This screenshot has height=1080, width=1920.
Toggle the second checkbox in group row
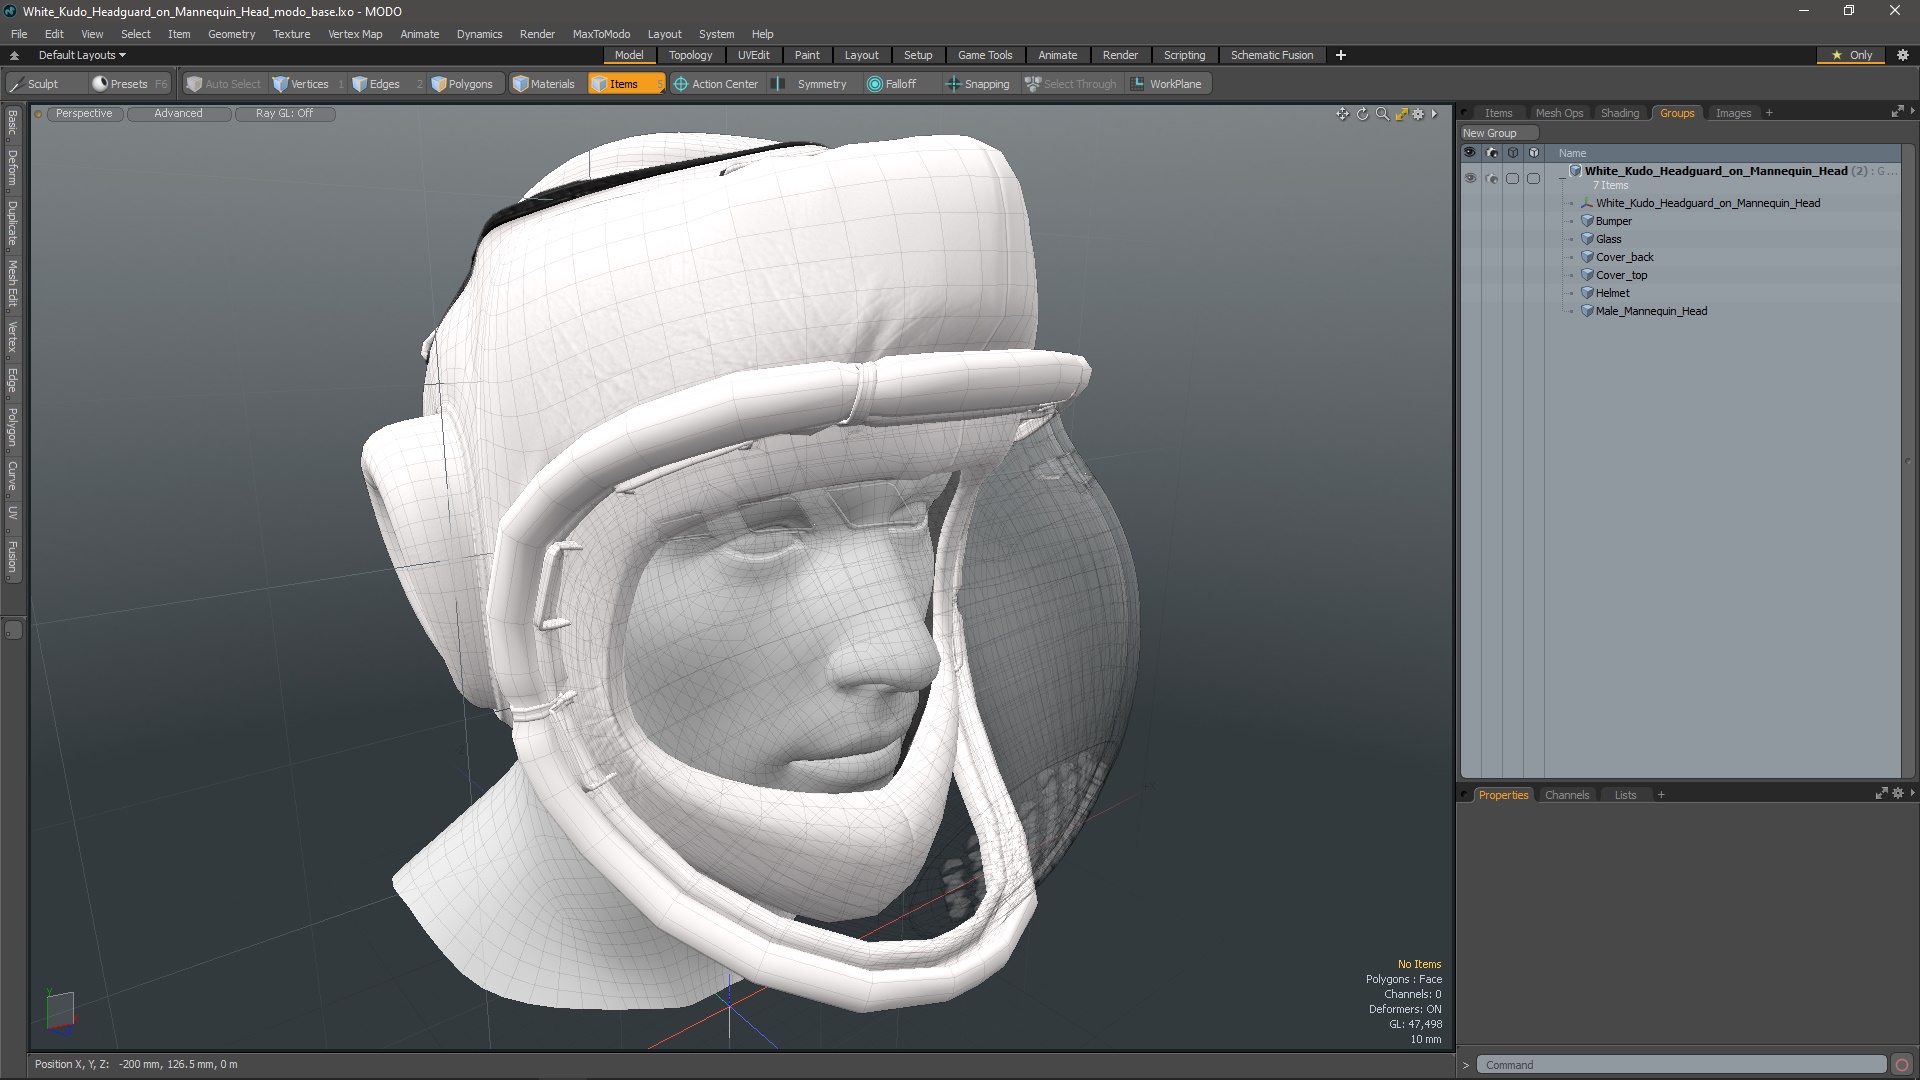(x=1533, y=178)
